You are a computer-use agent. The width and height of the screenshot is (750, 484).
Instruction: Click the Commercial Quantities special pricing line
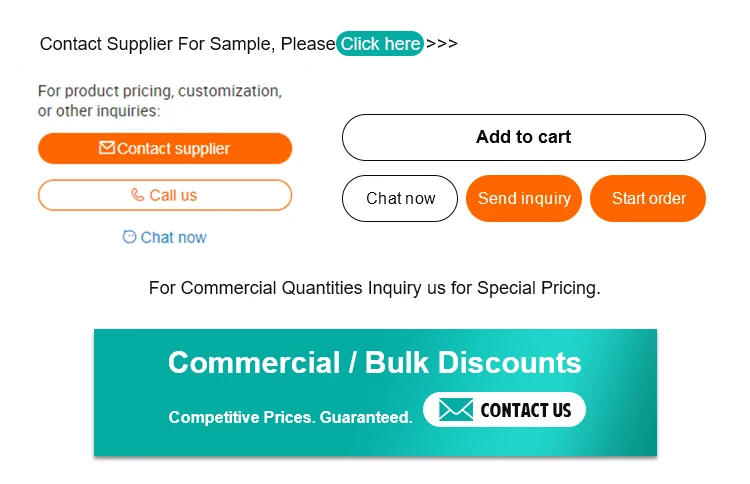(375, 288)
